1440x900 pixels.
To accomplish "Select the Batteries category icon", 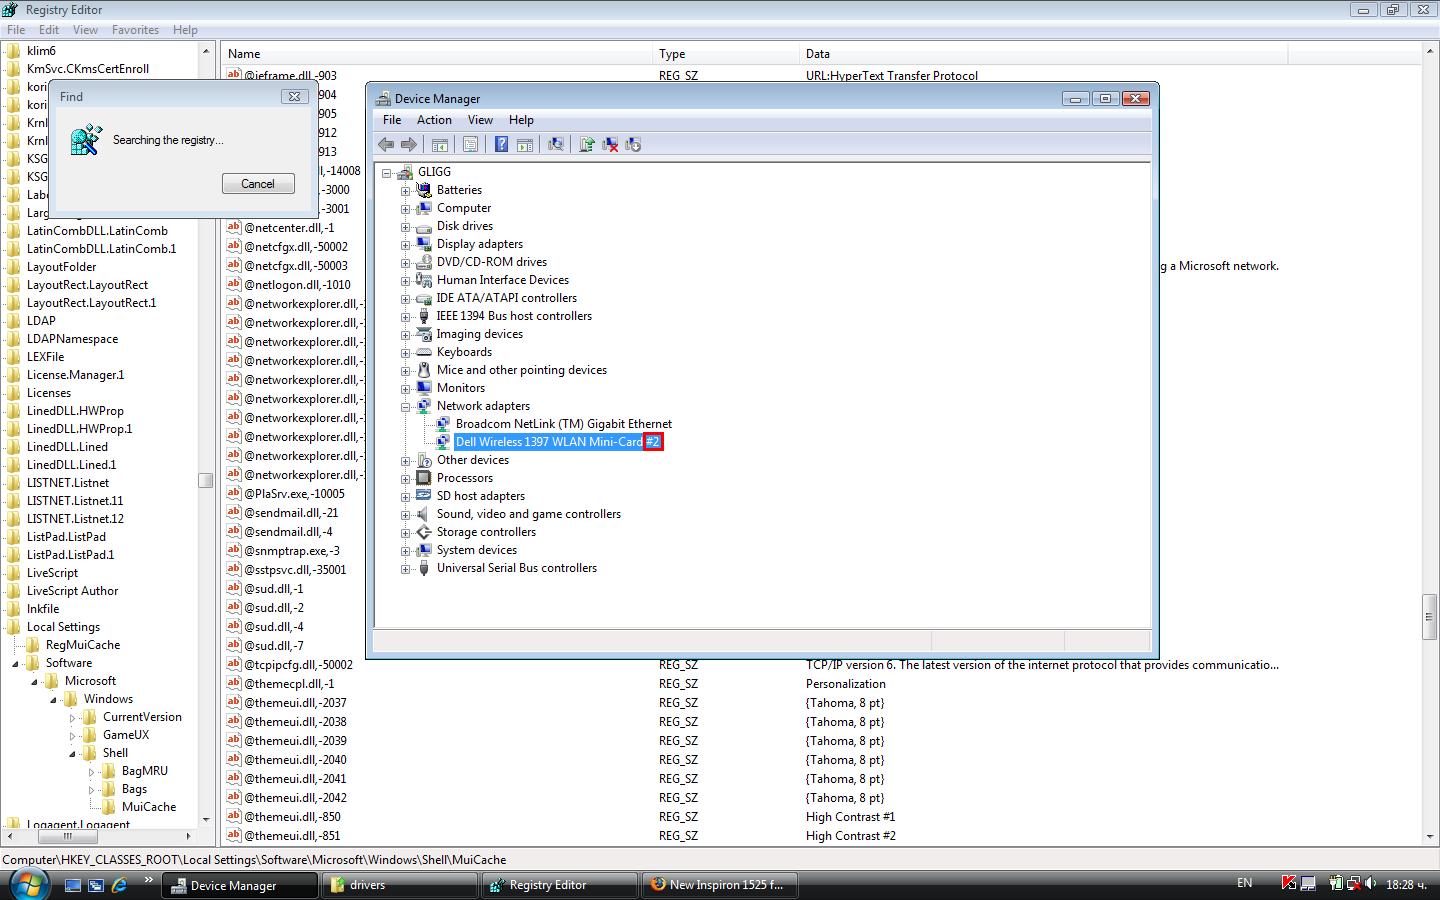I will coord(424,190).
